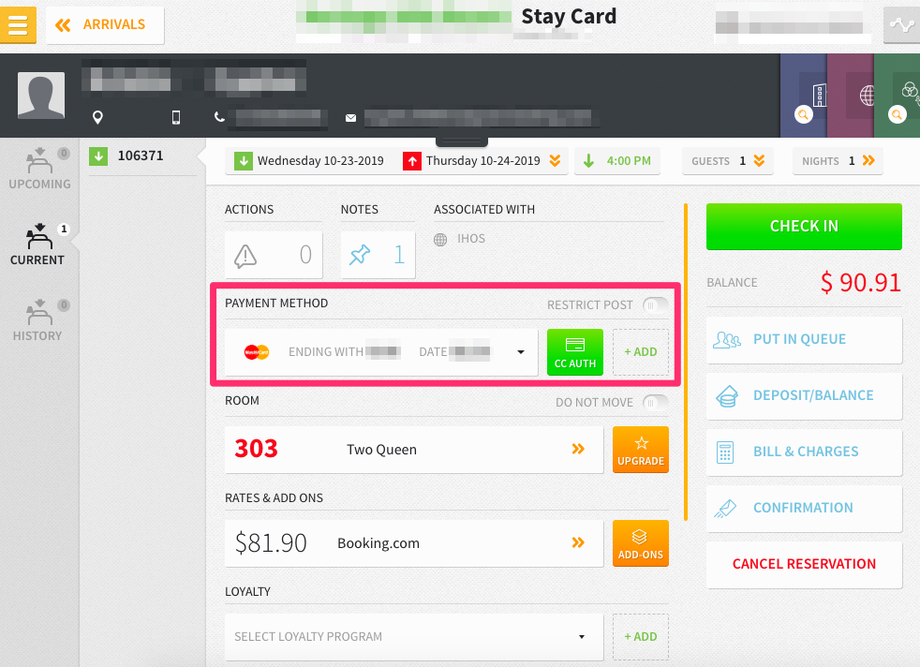This screenshot has height=667, width=920.
Task: Click the guest profile avatar
Action: (x=41, y=95)
